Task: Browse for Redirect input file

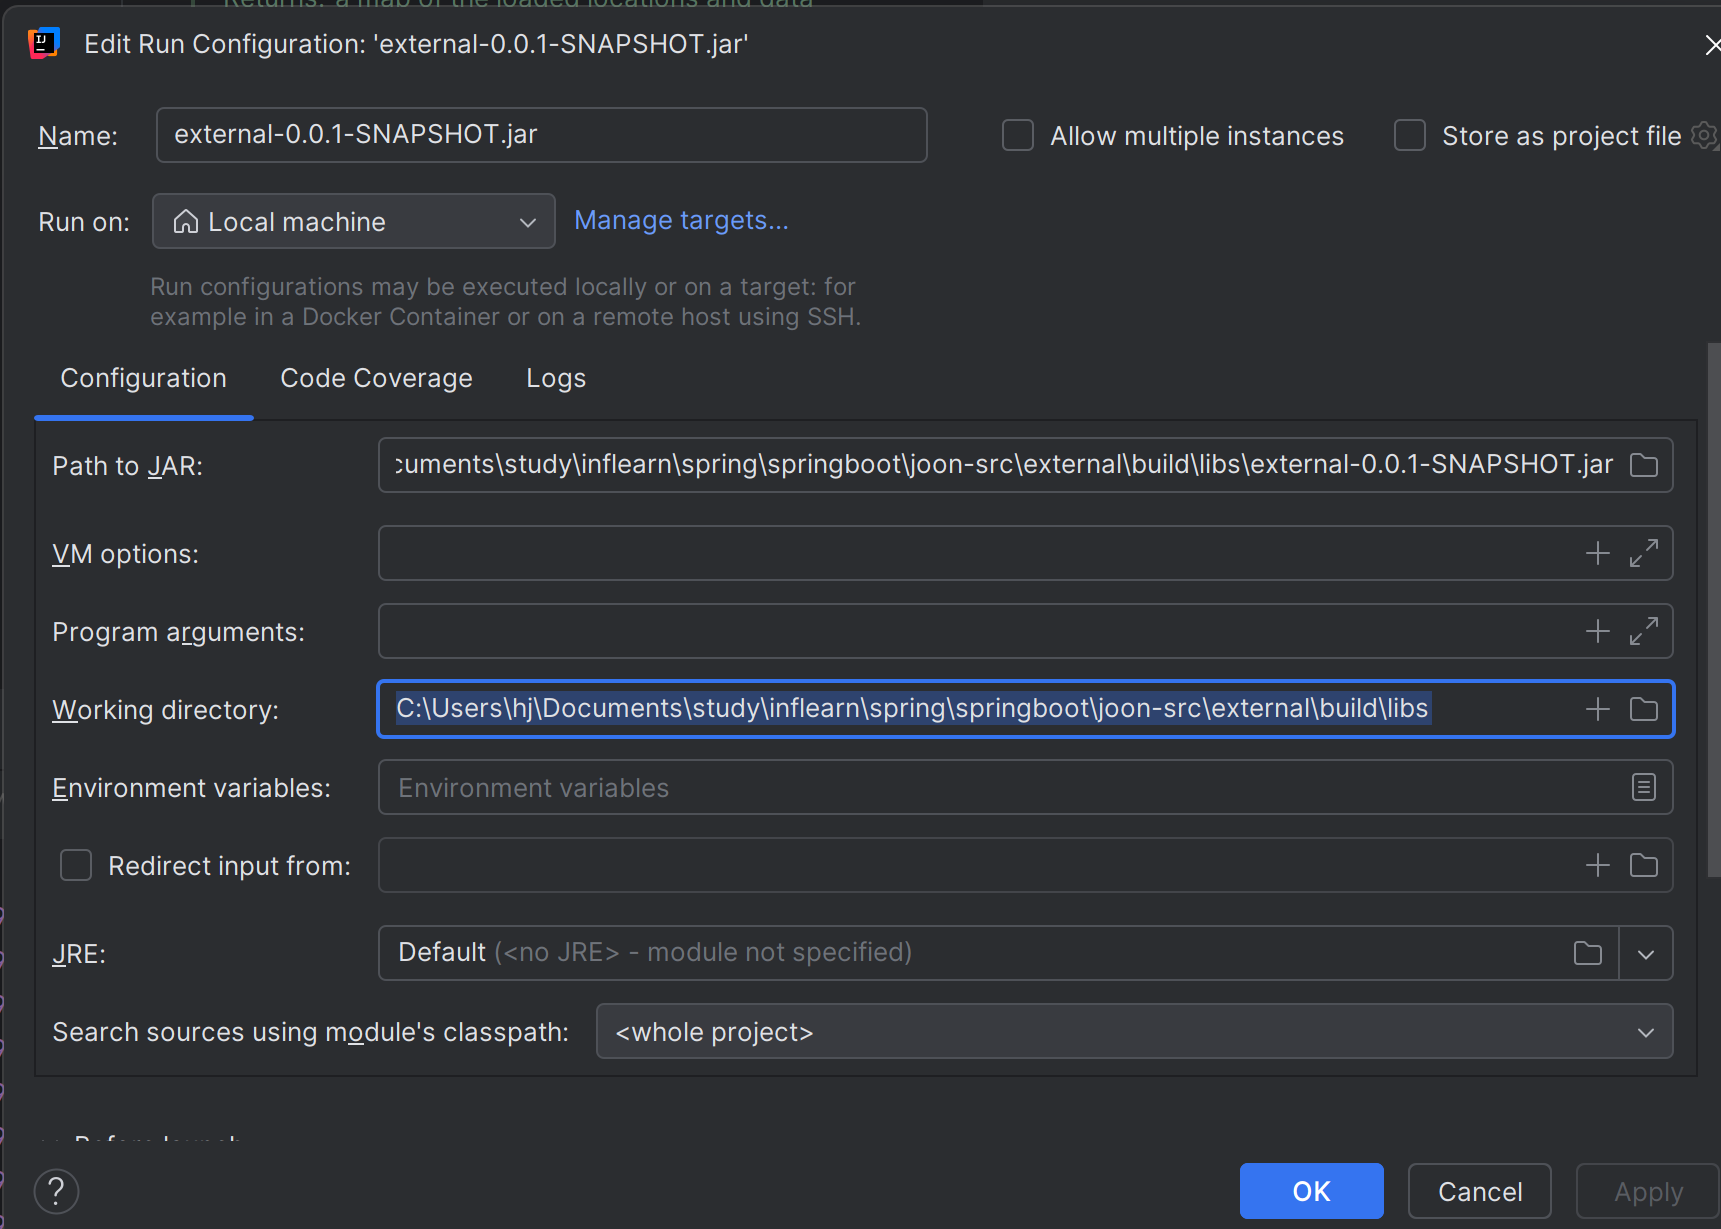Action: click(1644, 865)
